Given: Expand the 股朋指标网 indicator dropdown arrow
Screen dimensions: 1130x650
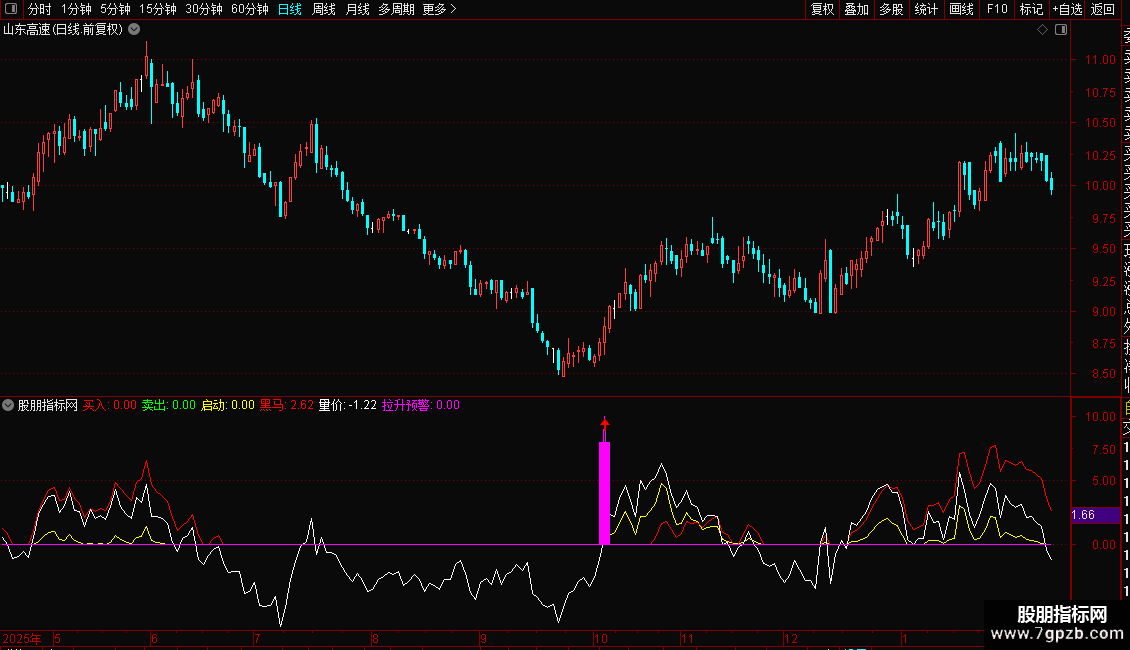Looking at the screenshot, I should (9, 406).
